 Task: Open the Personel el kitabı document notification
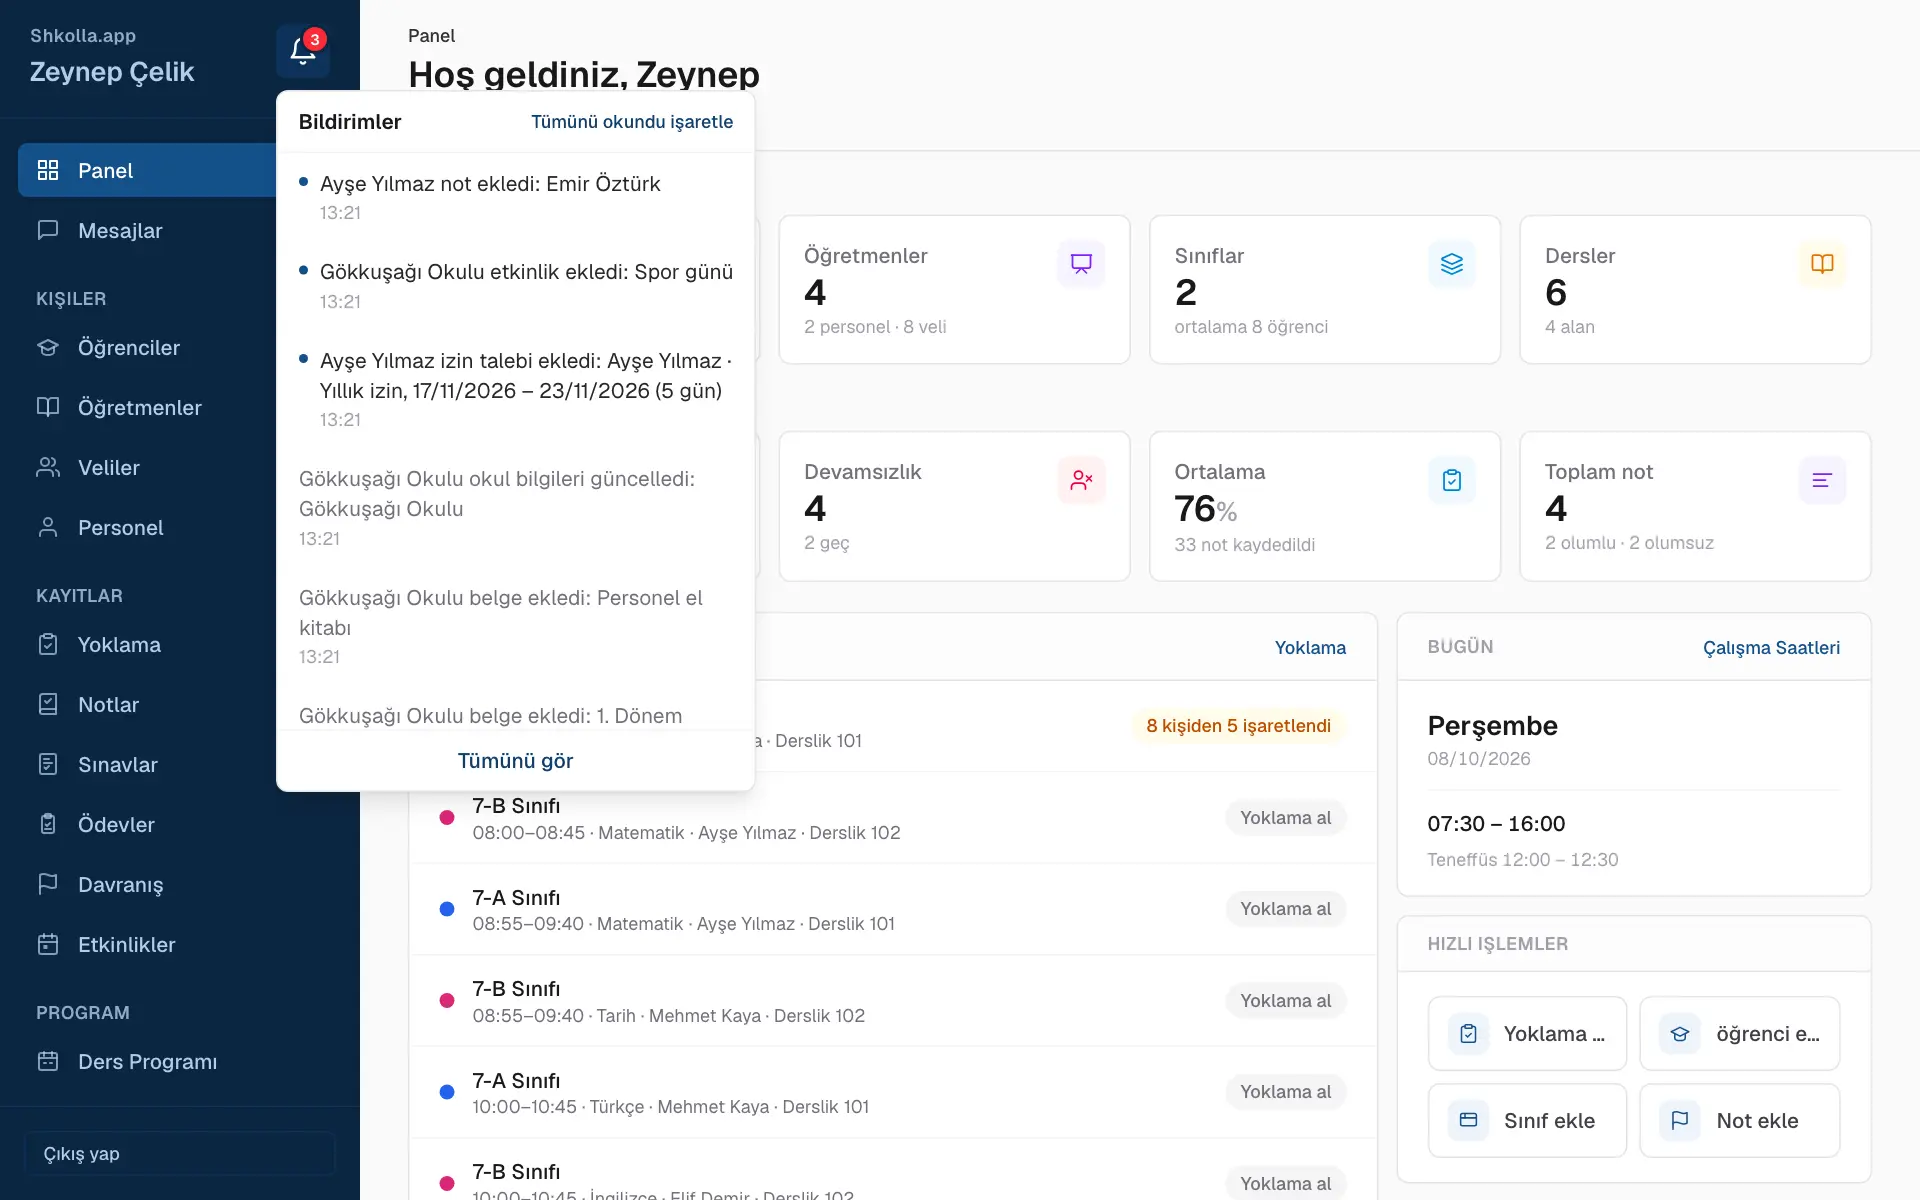pyautogui.click(x=515, y=626)
